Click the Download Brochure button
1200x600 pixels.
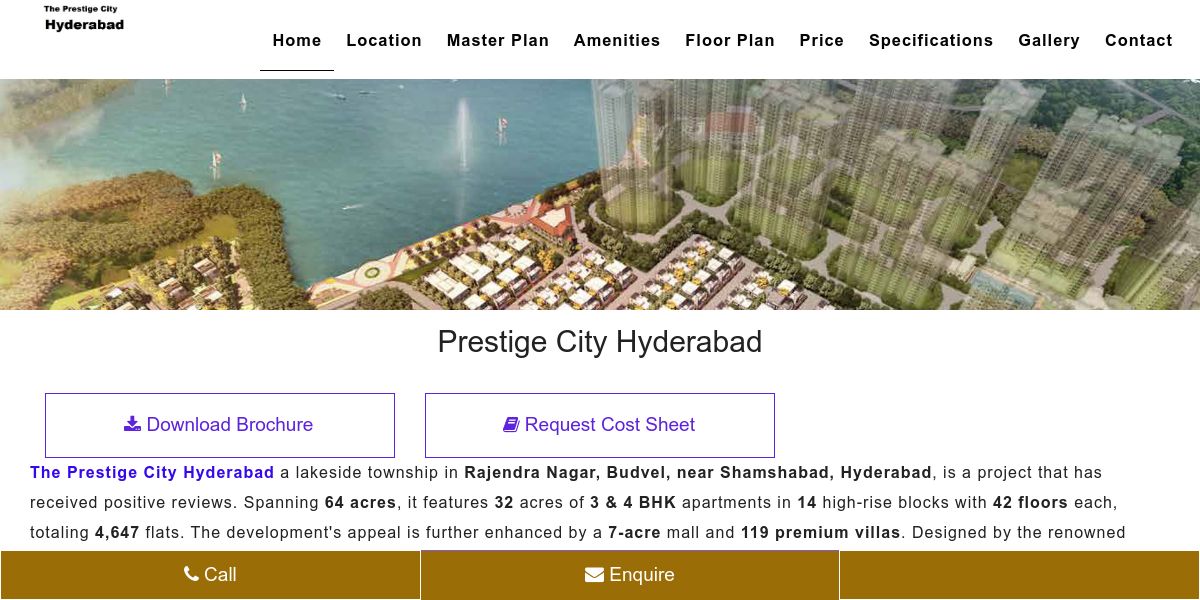coord(220,425)
